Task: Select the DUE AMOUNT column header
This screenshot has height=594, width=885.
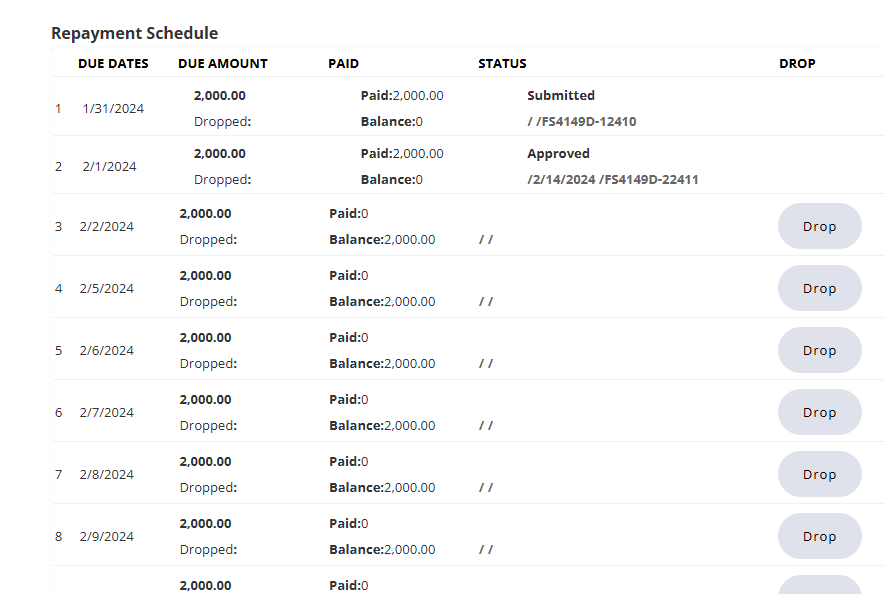Action: (222, 63)
